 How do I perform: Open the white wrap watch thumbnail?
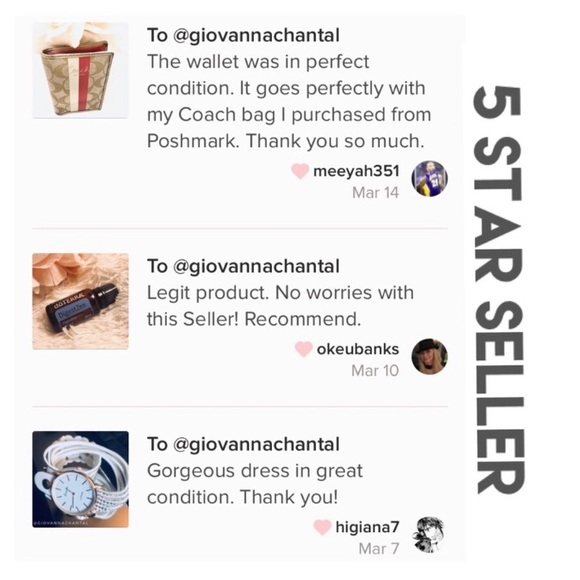click(x=81, y=479)
